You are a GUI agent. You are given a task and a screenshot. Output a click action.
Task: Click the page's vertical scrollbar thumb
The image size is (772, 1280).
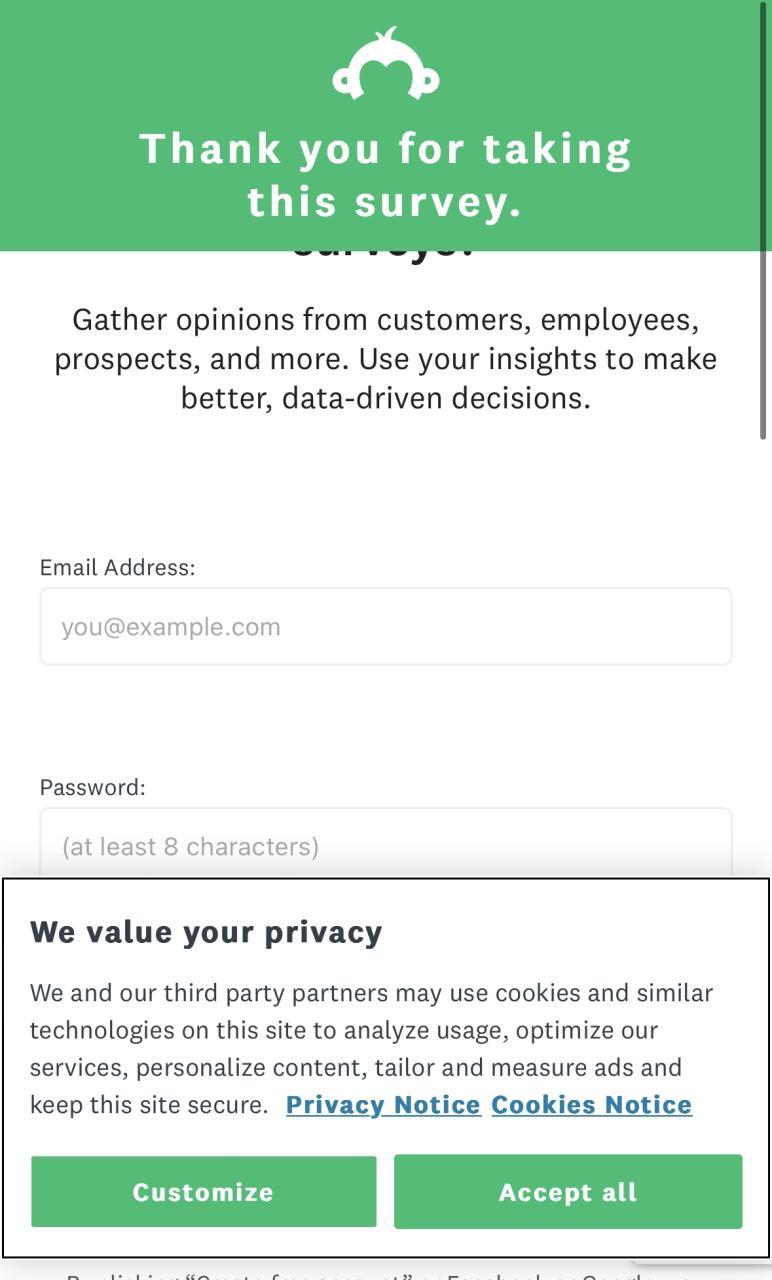point(764,220)
